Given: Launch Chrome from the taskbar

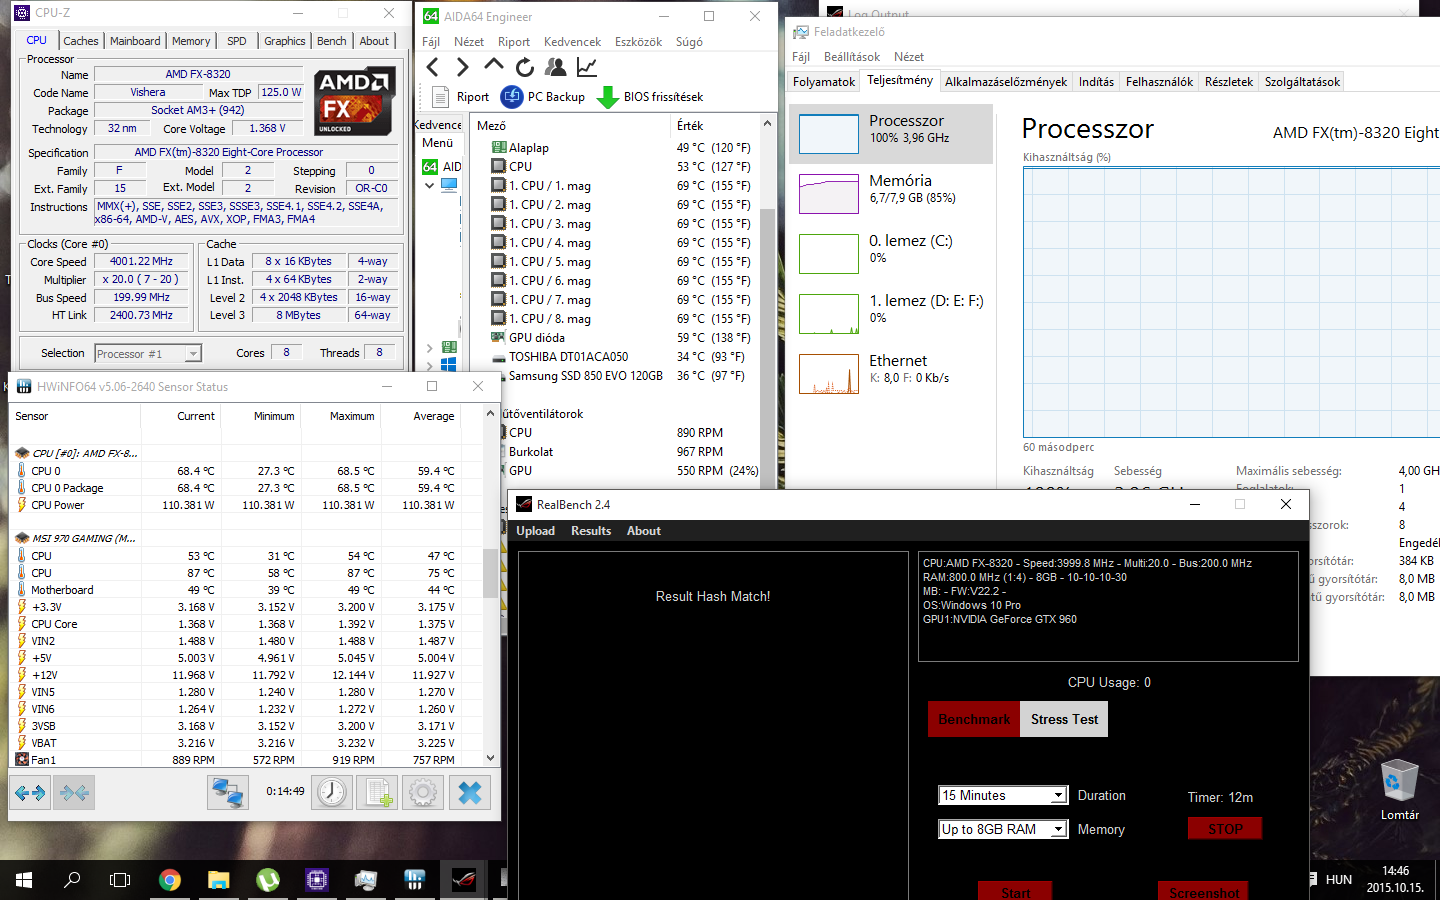Looking at the screenshot, I should 170,880.
